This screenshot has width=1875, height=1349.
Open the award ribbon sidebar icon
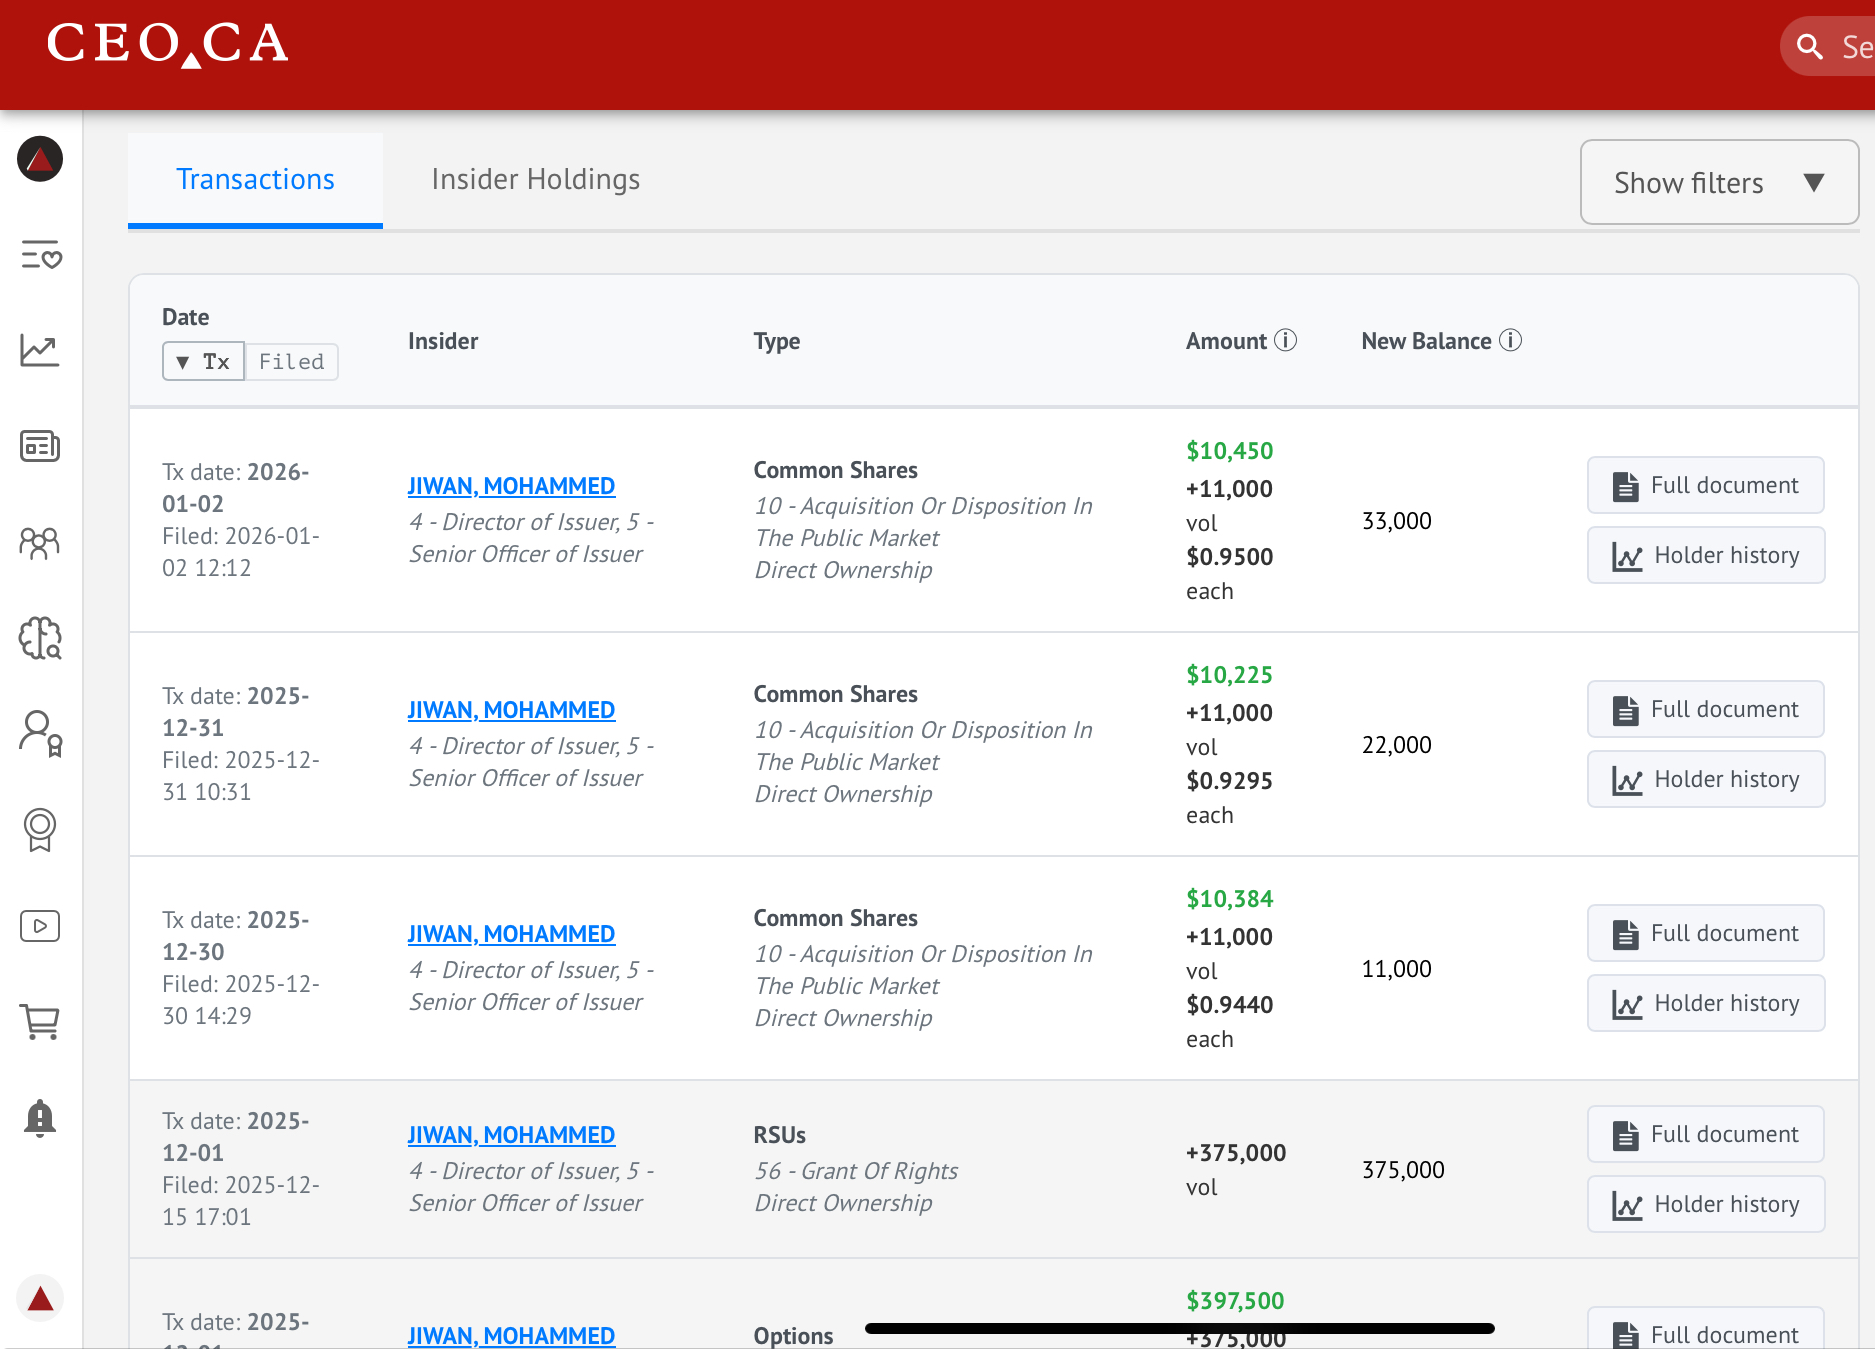click(x=40, y=830)
